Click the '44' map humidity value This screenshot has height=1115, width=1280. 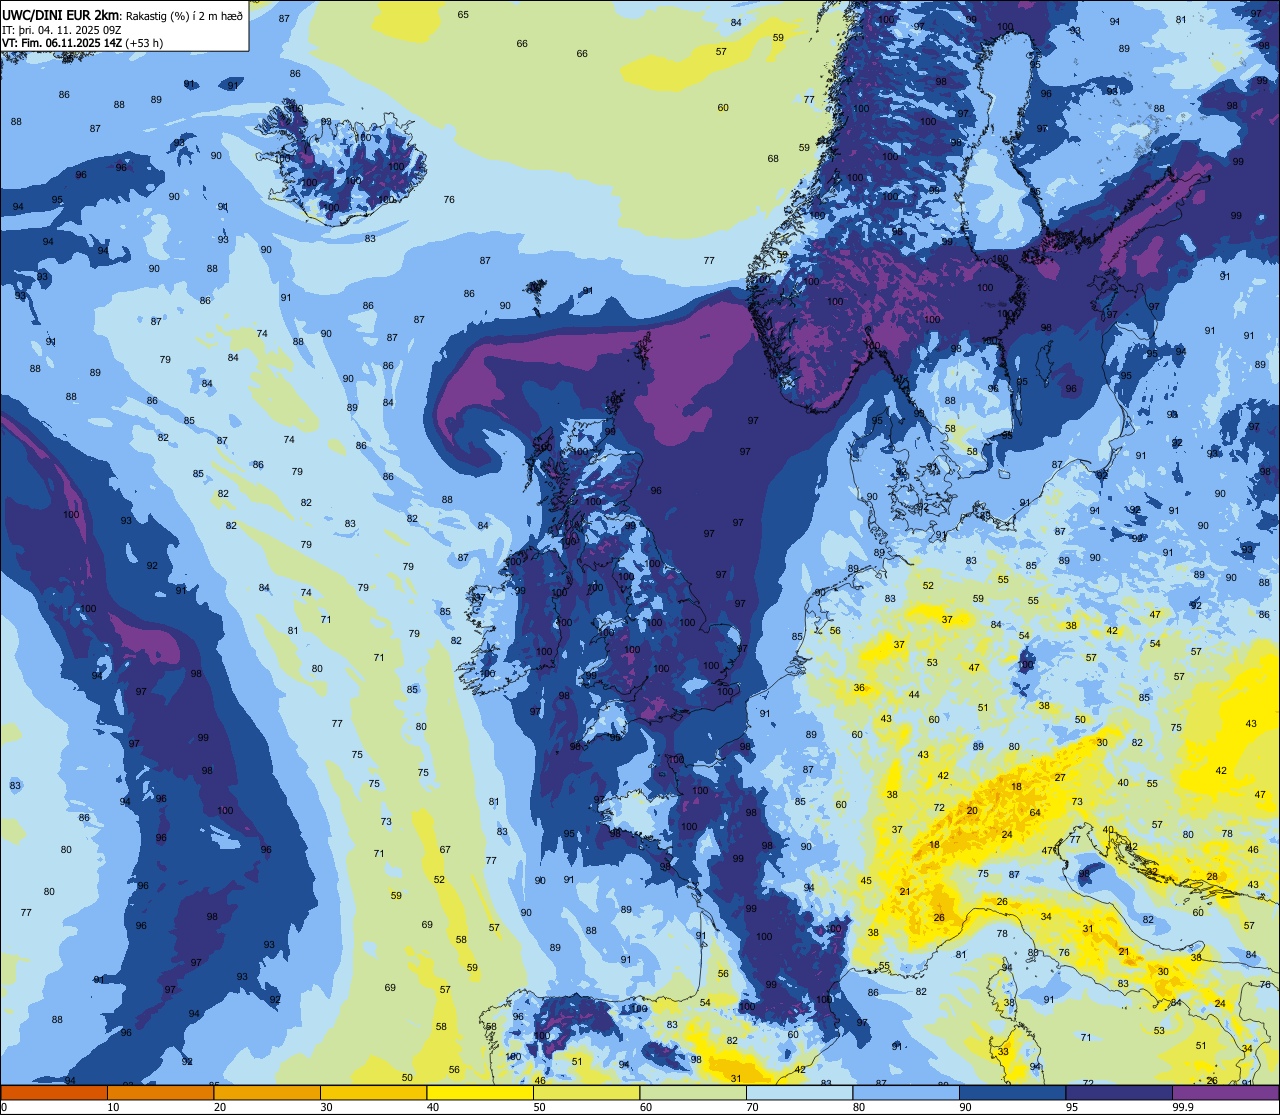tap(914, 694)
